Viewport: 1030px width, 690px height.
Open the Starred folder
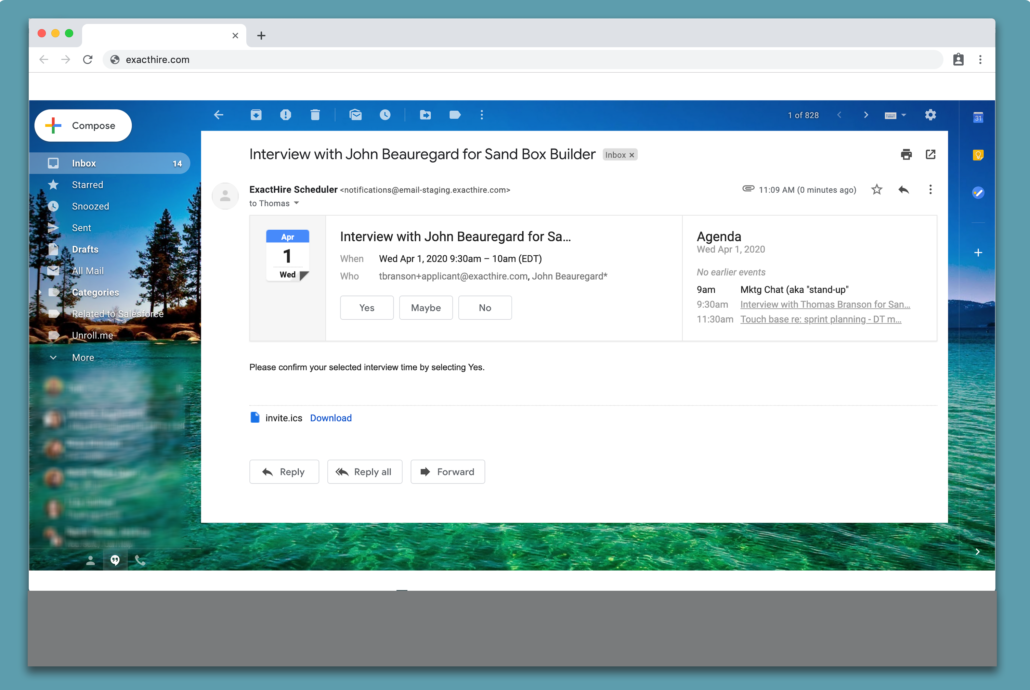tap(87, 185)
